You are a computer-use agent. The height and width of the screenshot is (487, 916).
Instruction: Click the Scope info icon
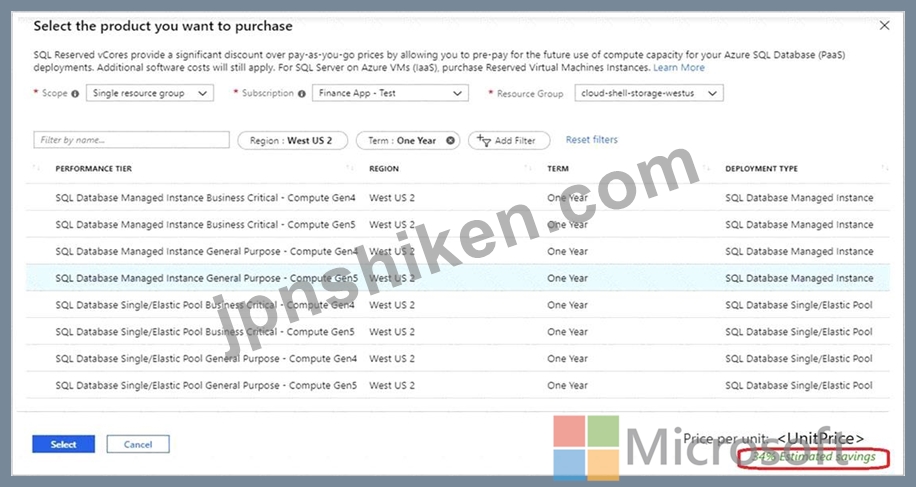coord(75,93)
